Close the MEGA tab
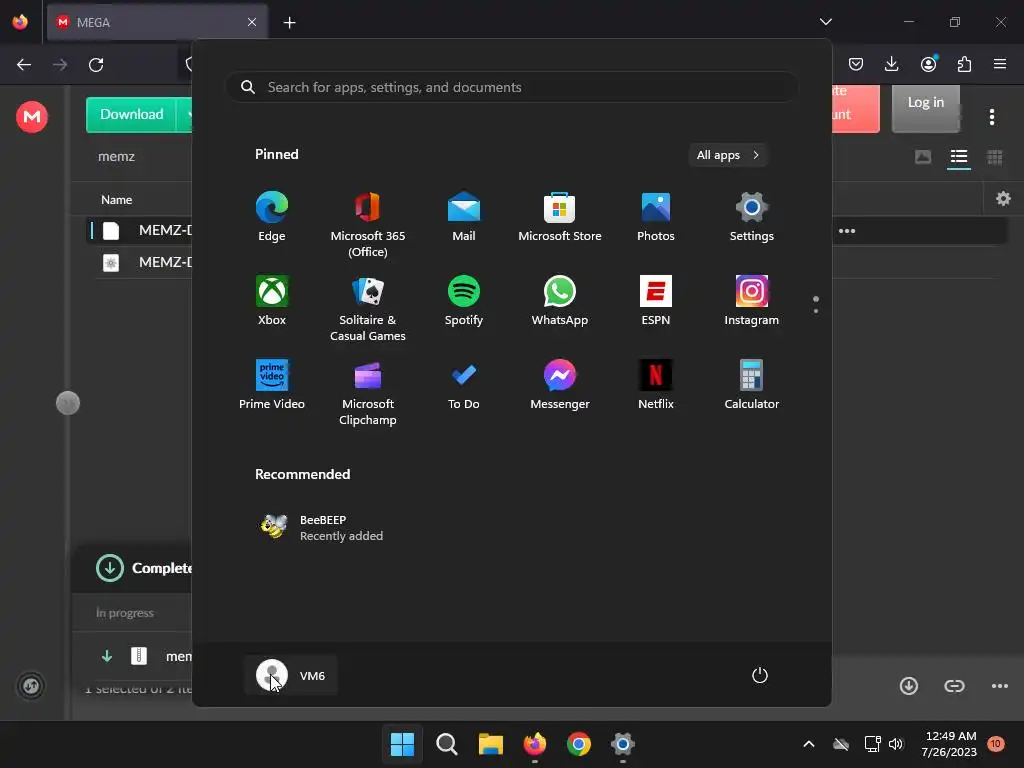The height and width of the screenshot is (768, 1024). pos(252,22)
